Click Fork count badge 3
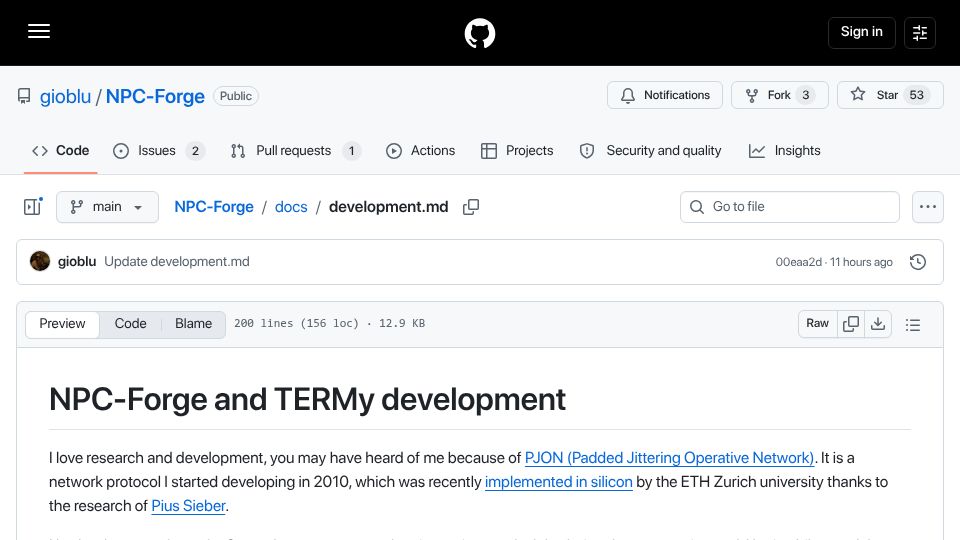 pyautogui.click(x=806, y=95)
